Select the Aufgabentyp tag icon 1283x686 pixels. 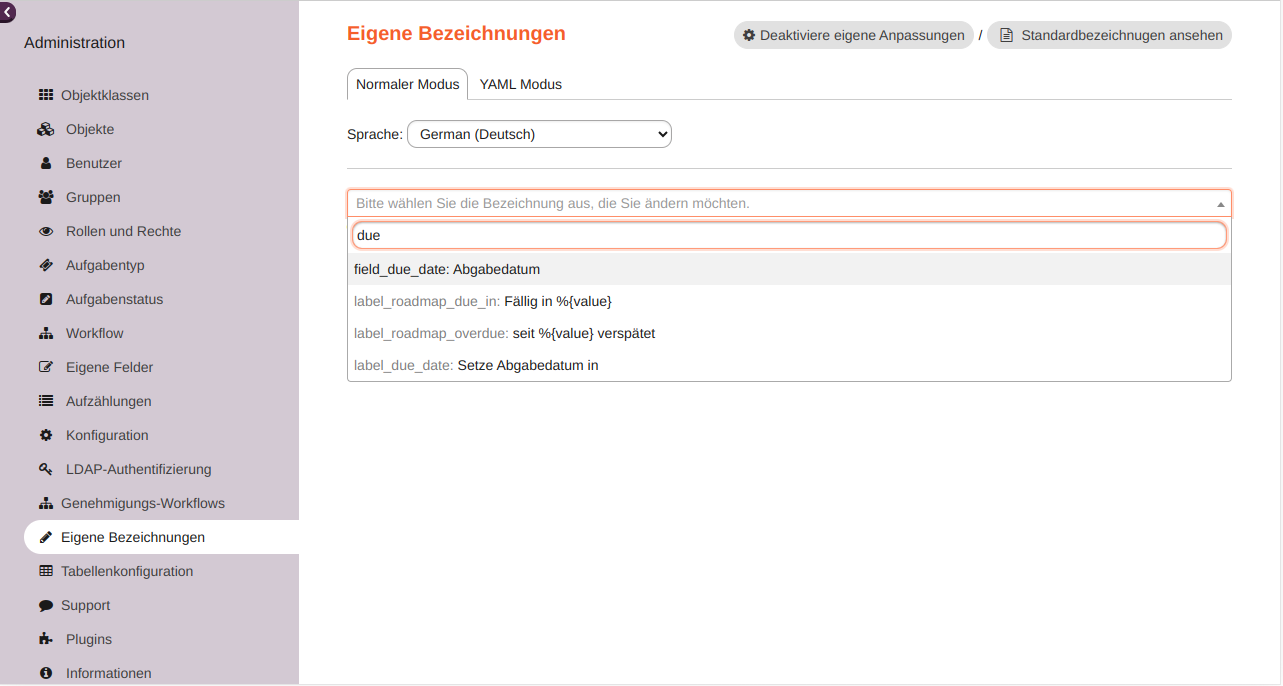point(45,265)
